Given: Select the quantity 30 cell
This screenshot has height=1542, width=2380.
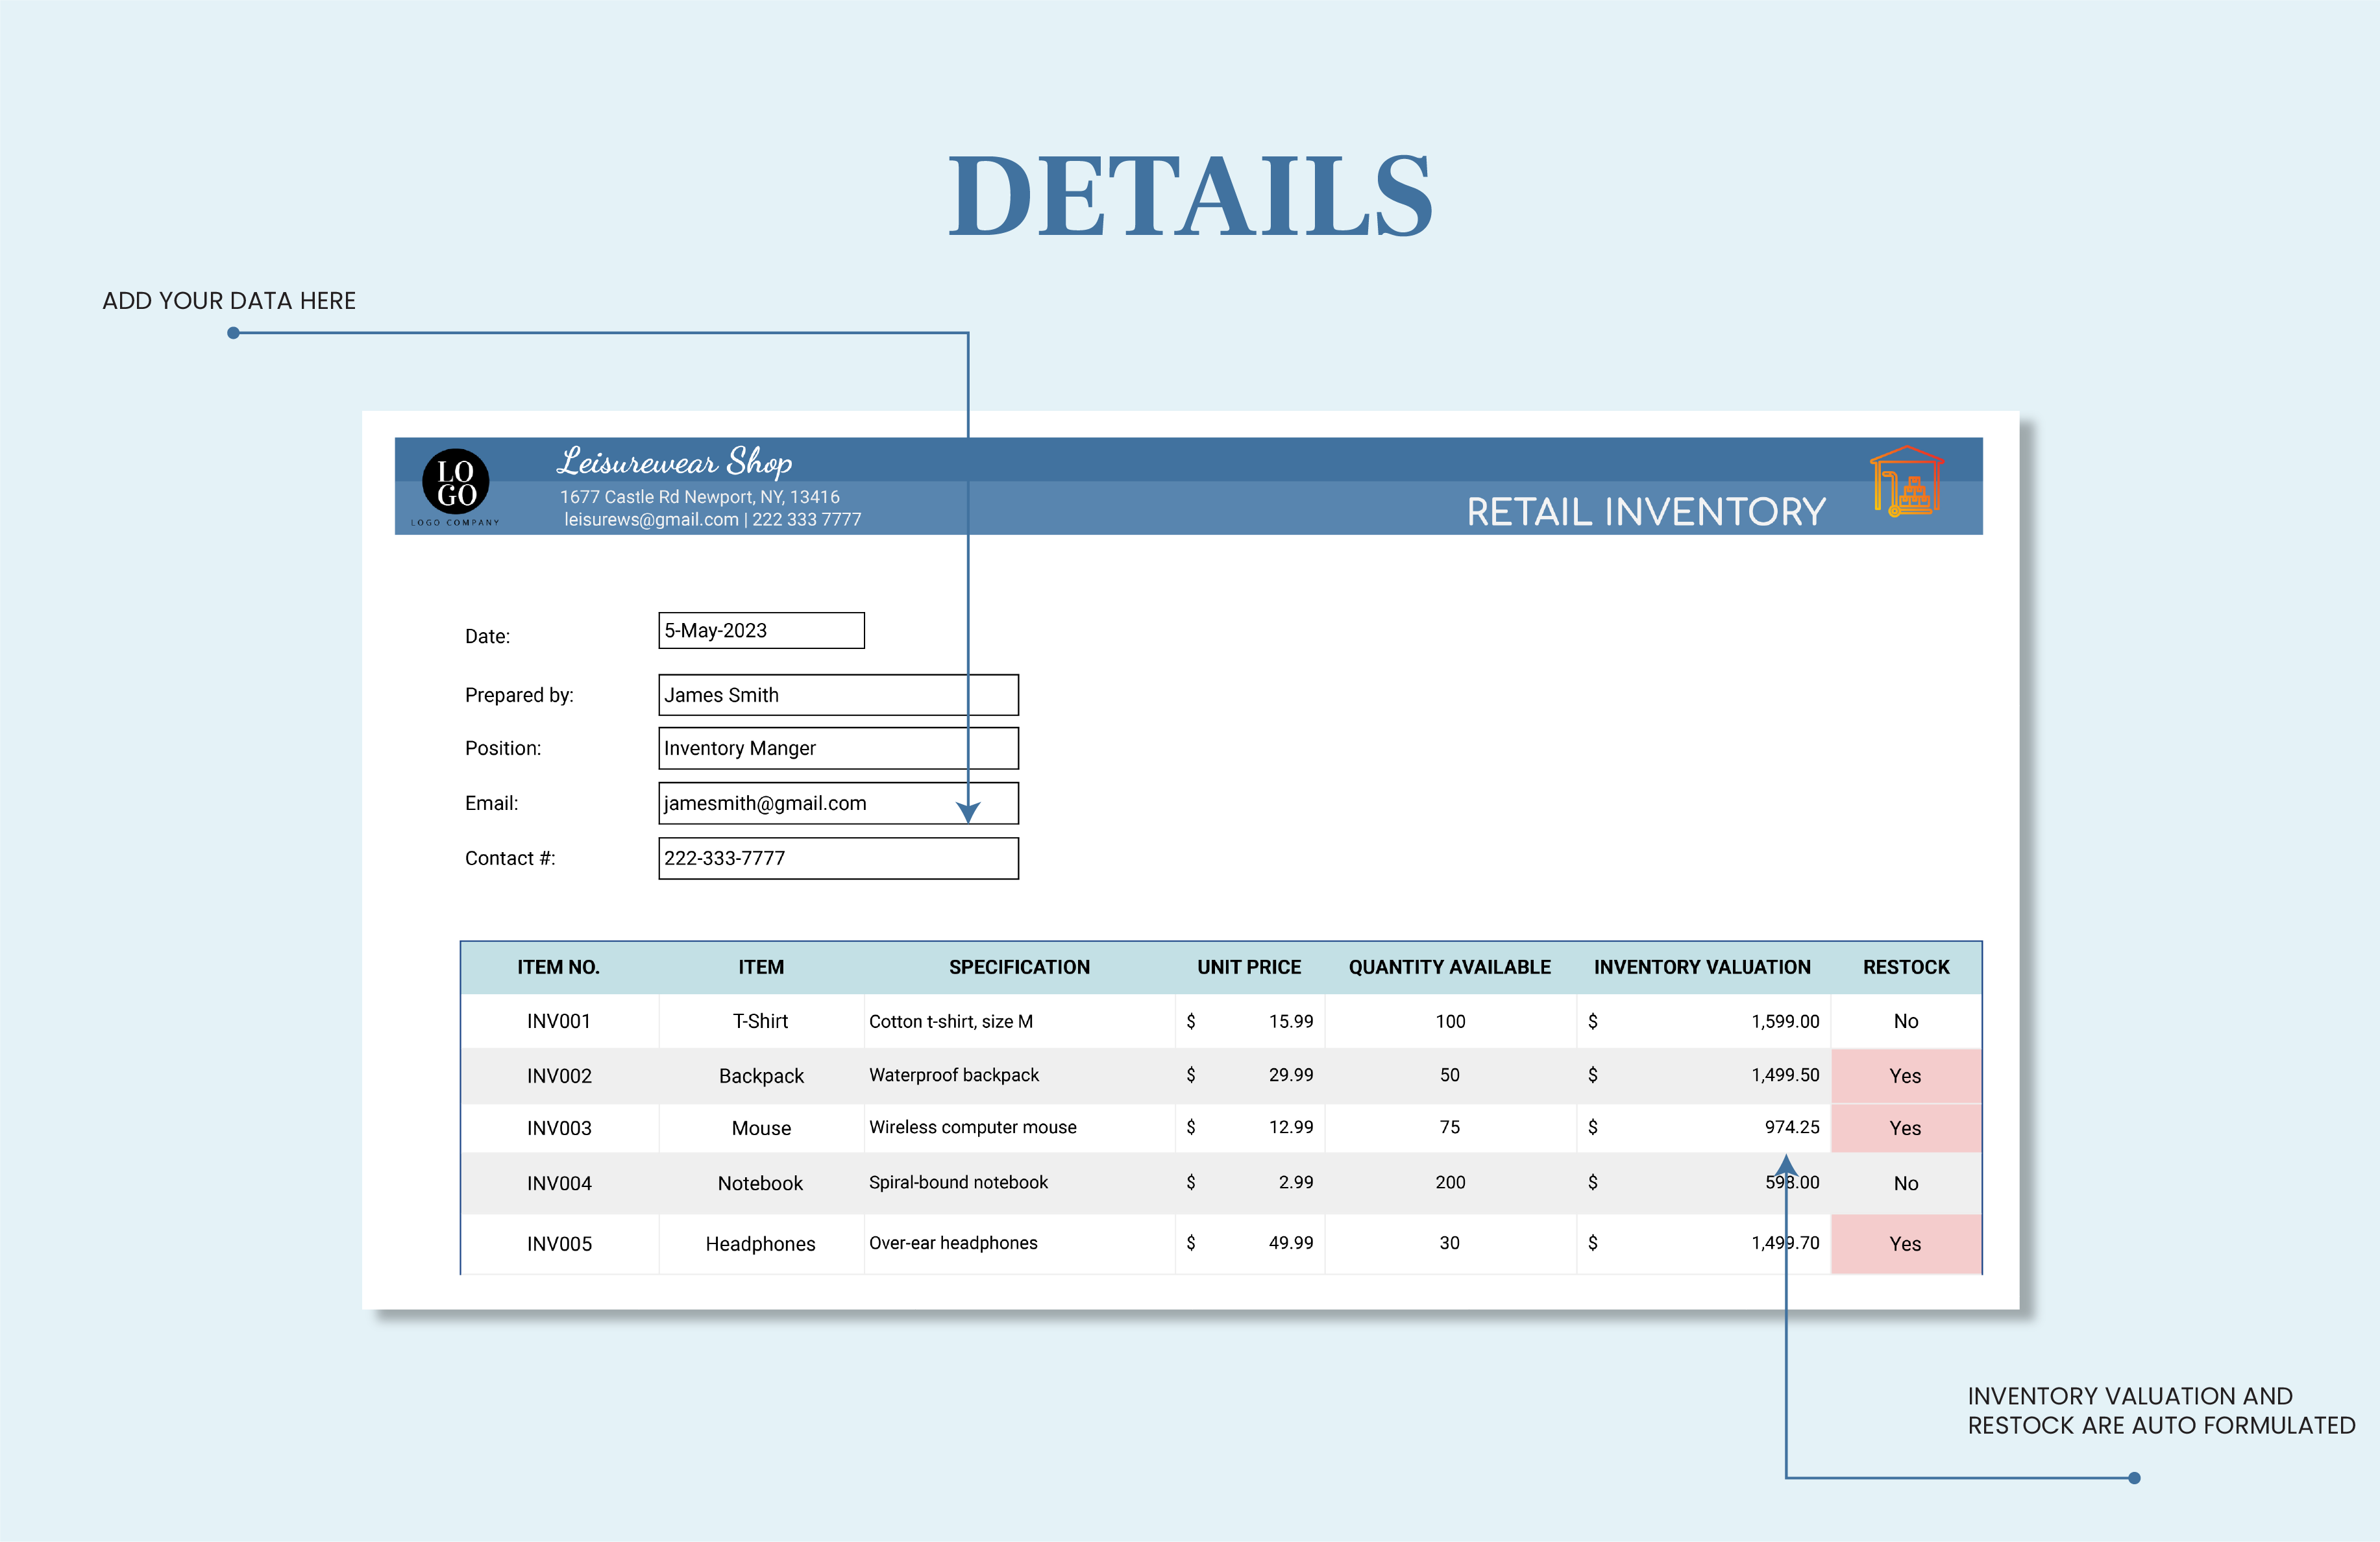Looking at the screenshot, I should pyautogui.click(x=1450, y=1244).
